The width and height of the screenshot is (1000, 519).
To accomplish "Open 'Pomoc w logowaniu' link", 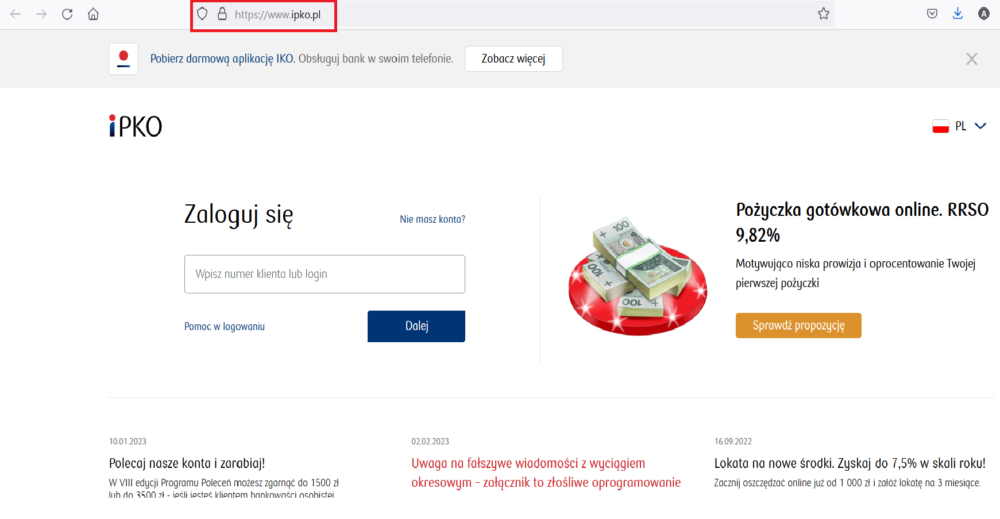I will 224,326.
